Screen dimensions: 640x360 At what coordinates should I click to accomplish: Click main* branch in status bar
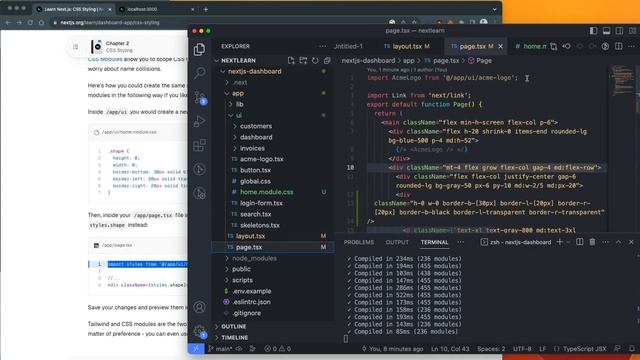220,349
